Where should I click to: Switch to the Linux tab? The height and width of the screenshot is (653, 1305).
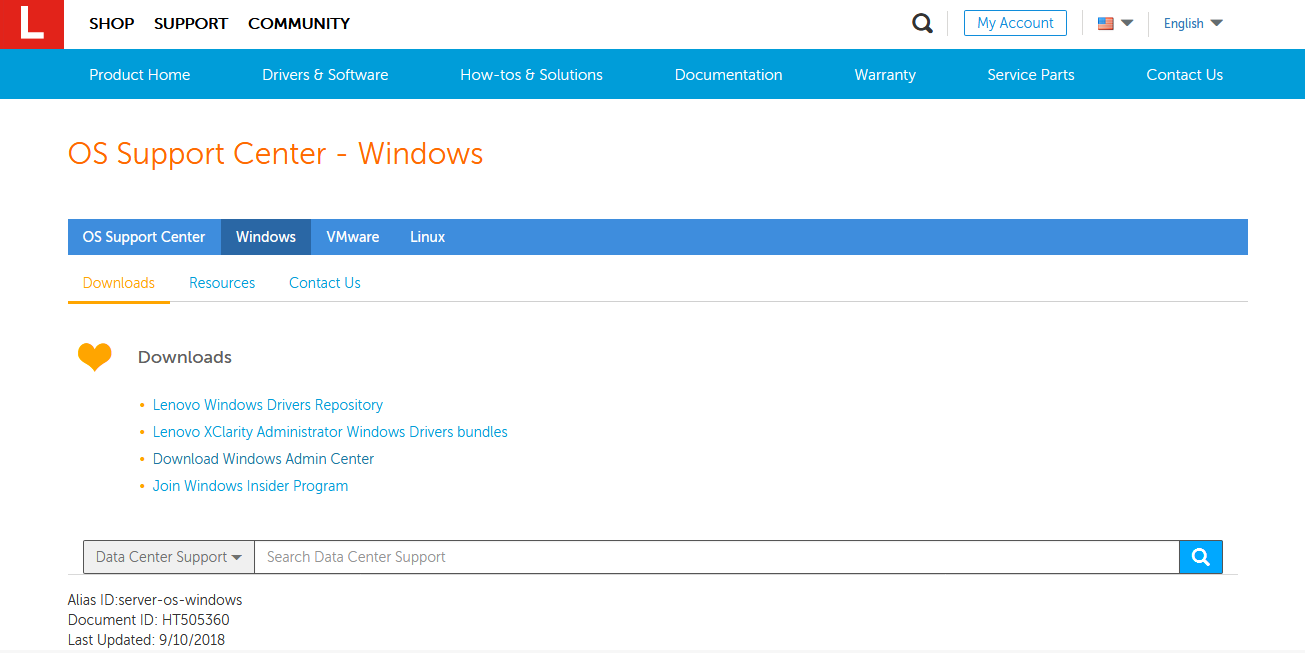click(427, 237)
